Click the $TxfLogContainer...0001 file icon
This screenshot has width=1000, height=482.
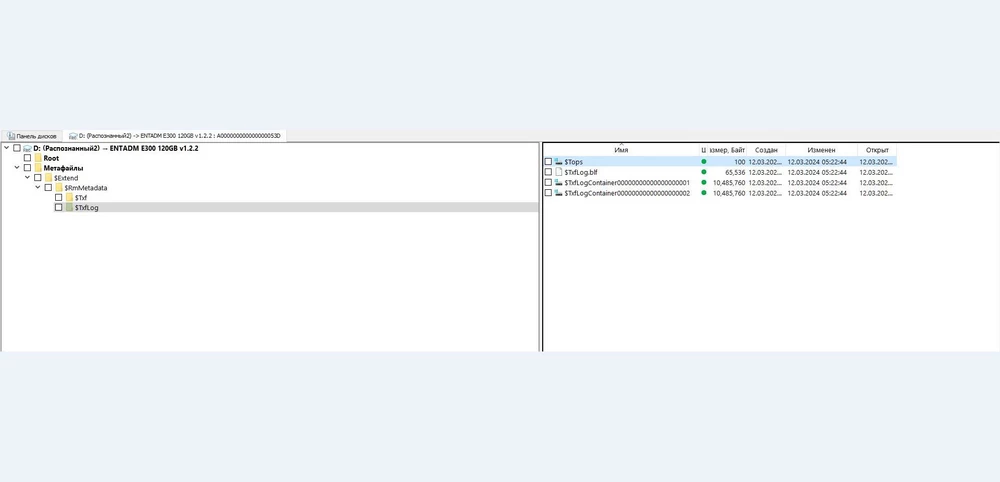pyautogui.click(x=558, y=183)
